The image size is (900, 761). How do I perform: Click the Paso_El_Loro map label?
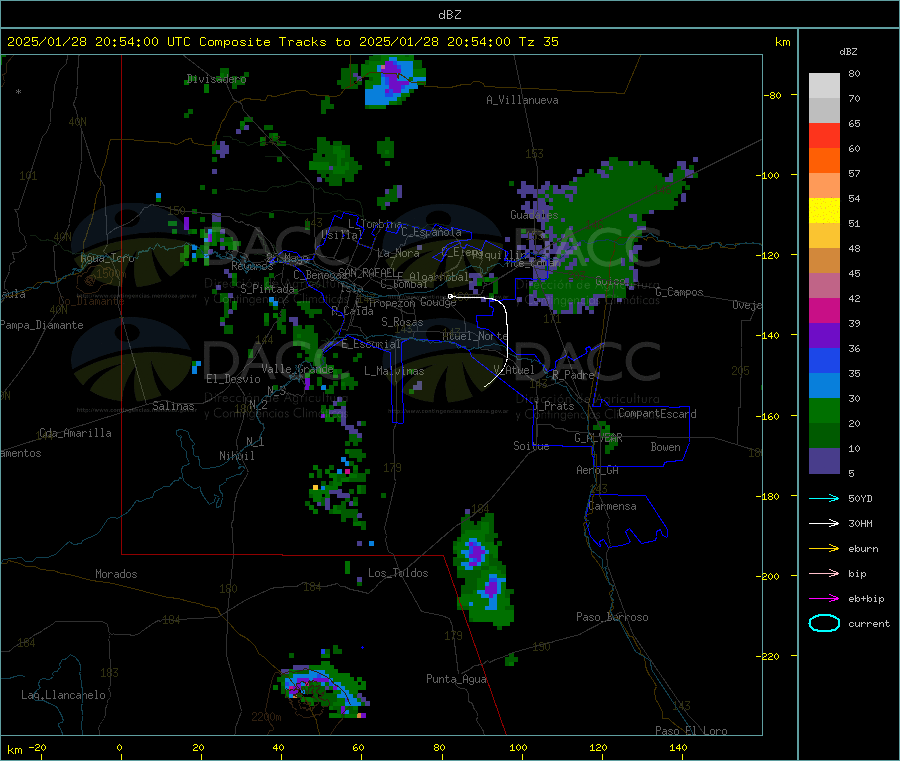tap(692, 731)
